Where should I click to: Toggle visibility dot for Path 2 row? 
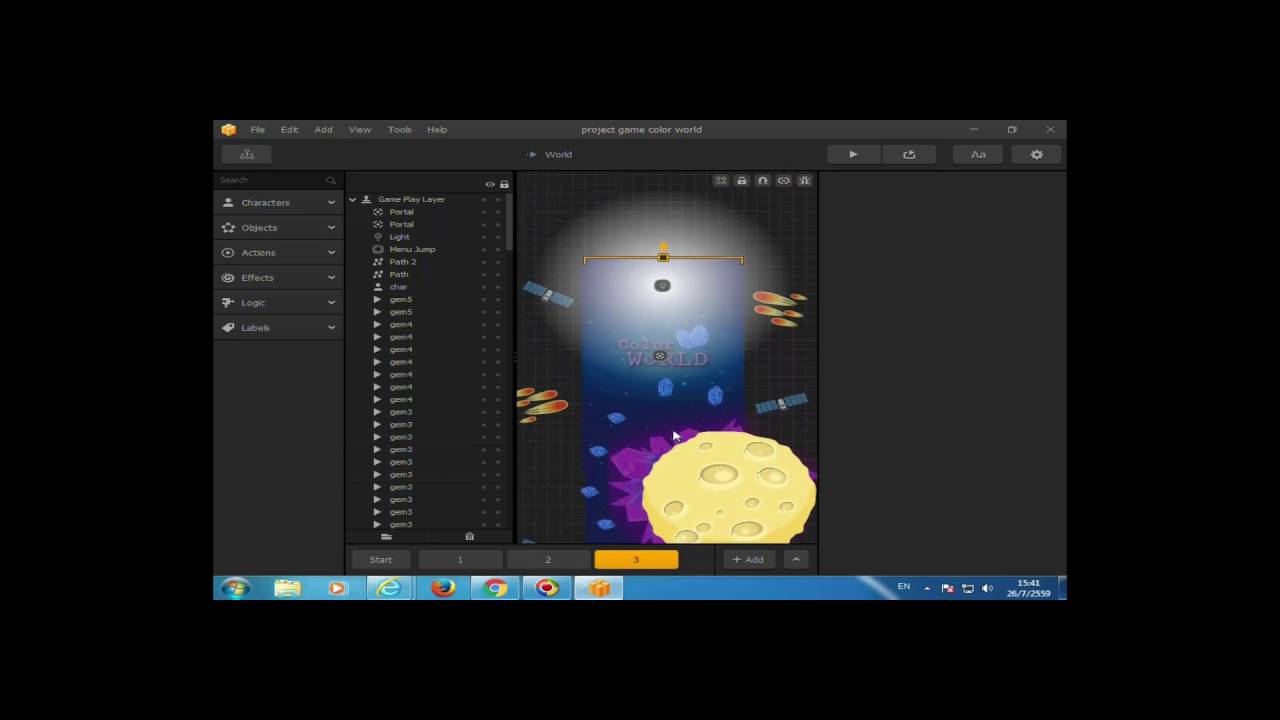[x=484, y=262]
